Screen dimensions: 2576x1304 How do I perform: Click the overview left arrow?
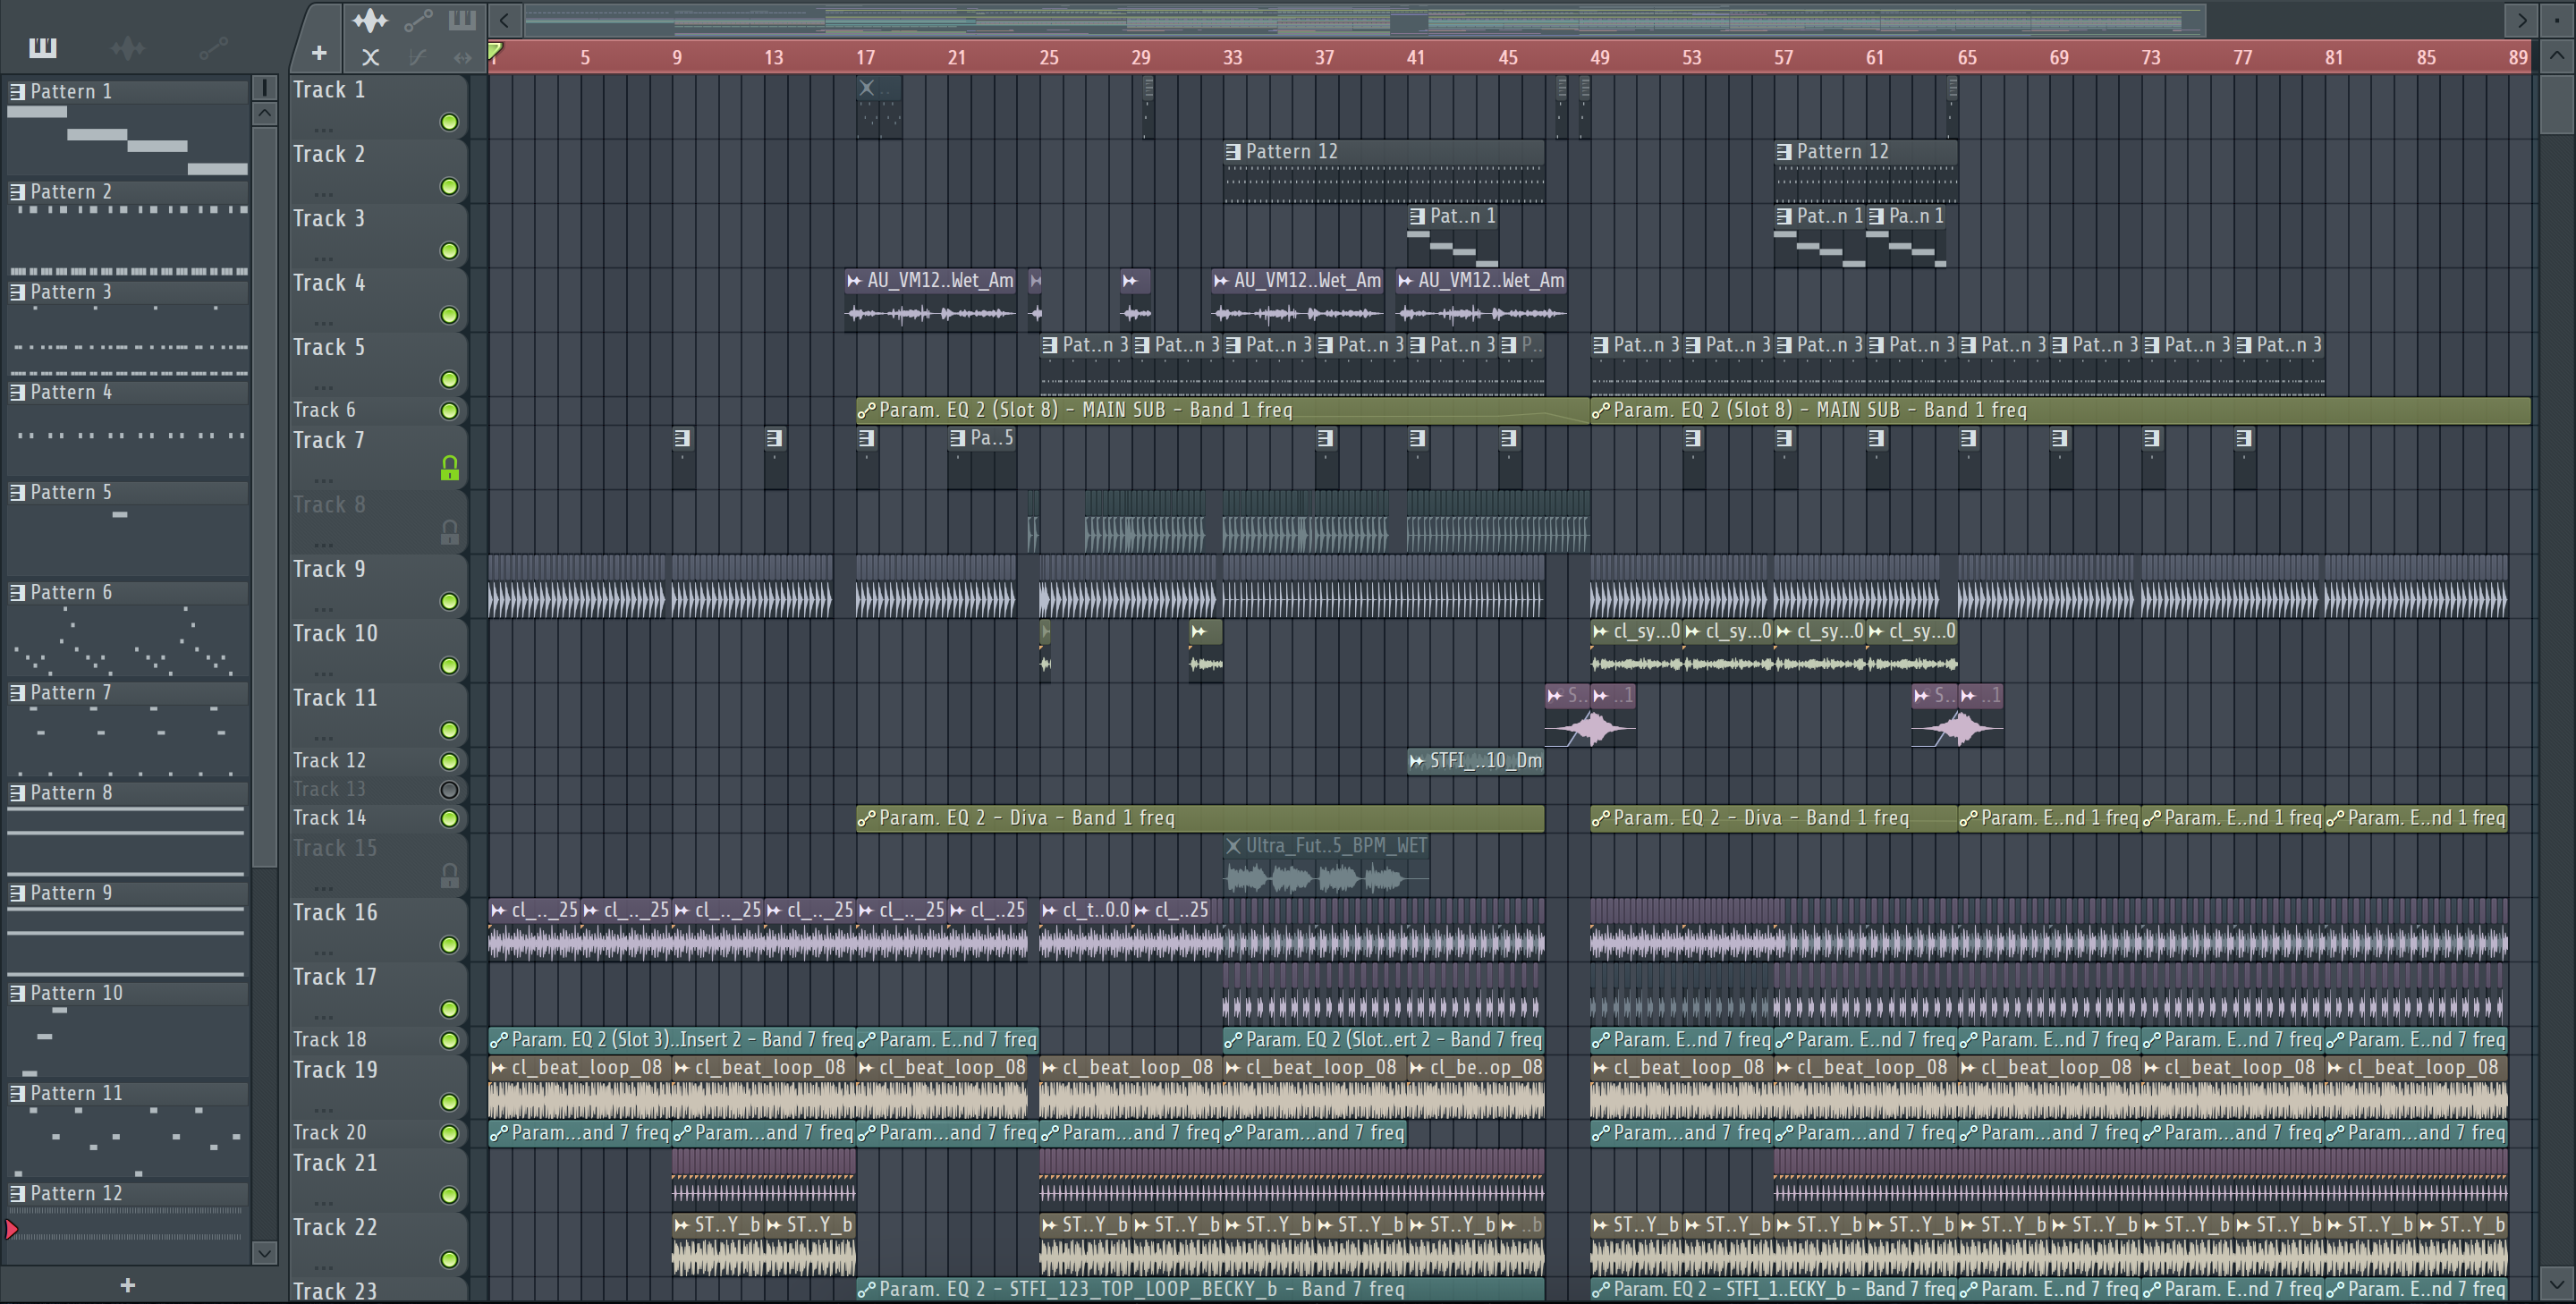[505, 19]
